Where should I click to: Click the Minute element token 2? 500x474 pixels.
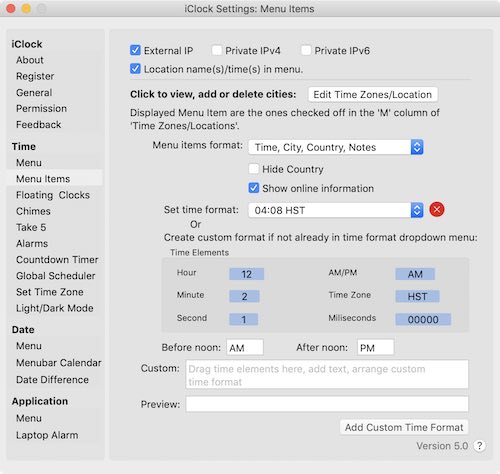pos(244,296)
